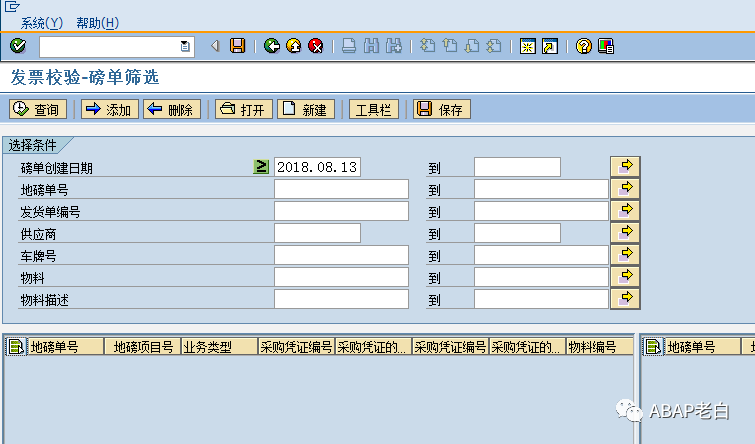Click the Find Next binoculars icon
Image resolution: width=755 pixels, height=444 pixels.
pos(394,46)
